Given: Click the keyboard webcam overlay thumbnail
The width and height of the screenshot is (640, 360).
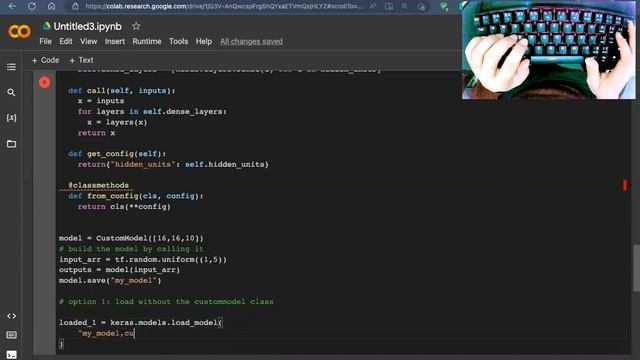Looking at the screenshot, I should click(549, 50).
